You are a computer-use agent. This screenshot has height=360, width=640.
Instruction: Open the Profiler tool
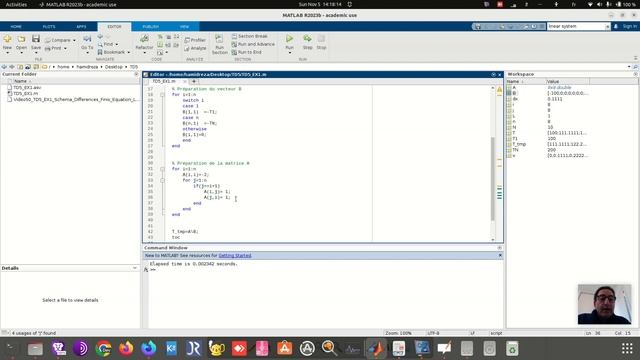[x=196, y=40]
